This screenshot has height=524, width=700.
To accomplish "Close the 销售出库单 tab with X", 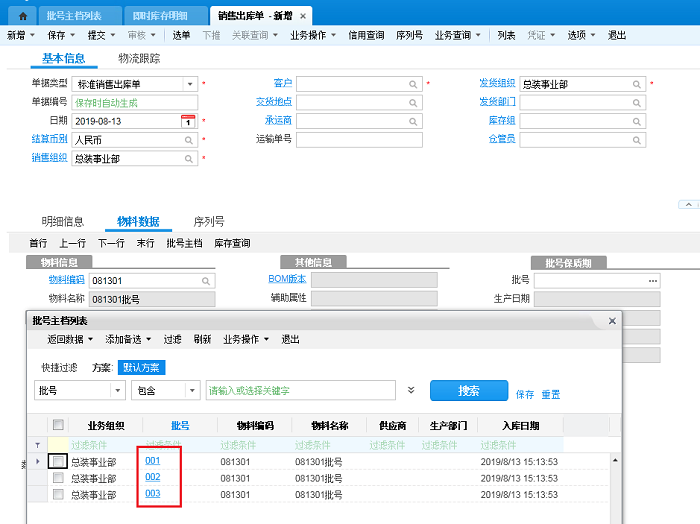I will pos(304,16).
